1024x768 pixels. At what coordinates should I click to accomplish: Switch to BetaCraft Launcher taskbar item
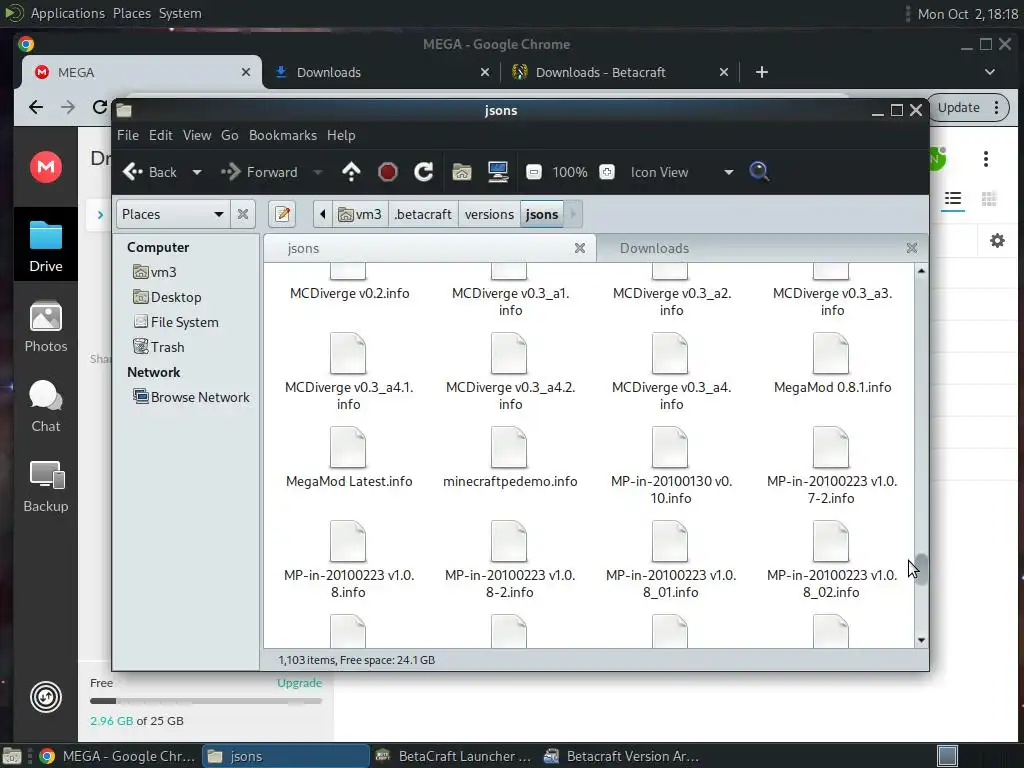[454, 756]
